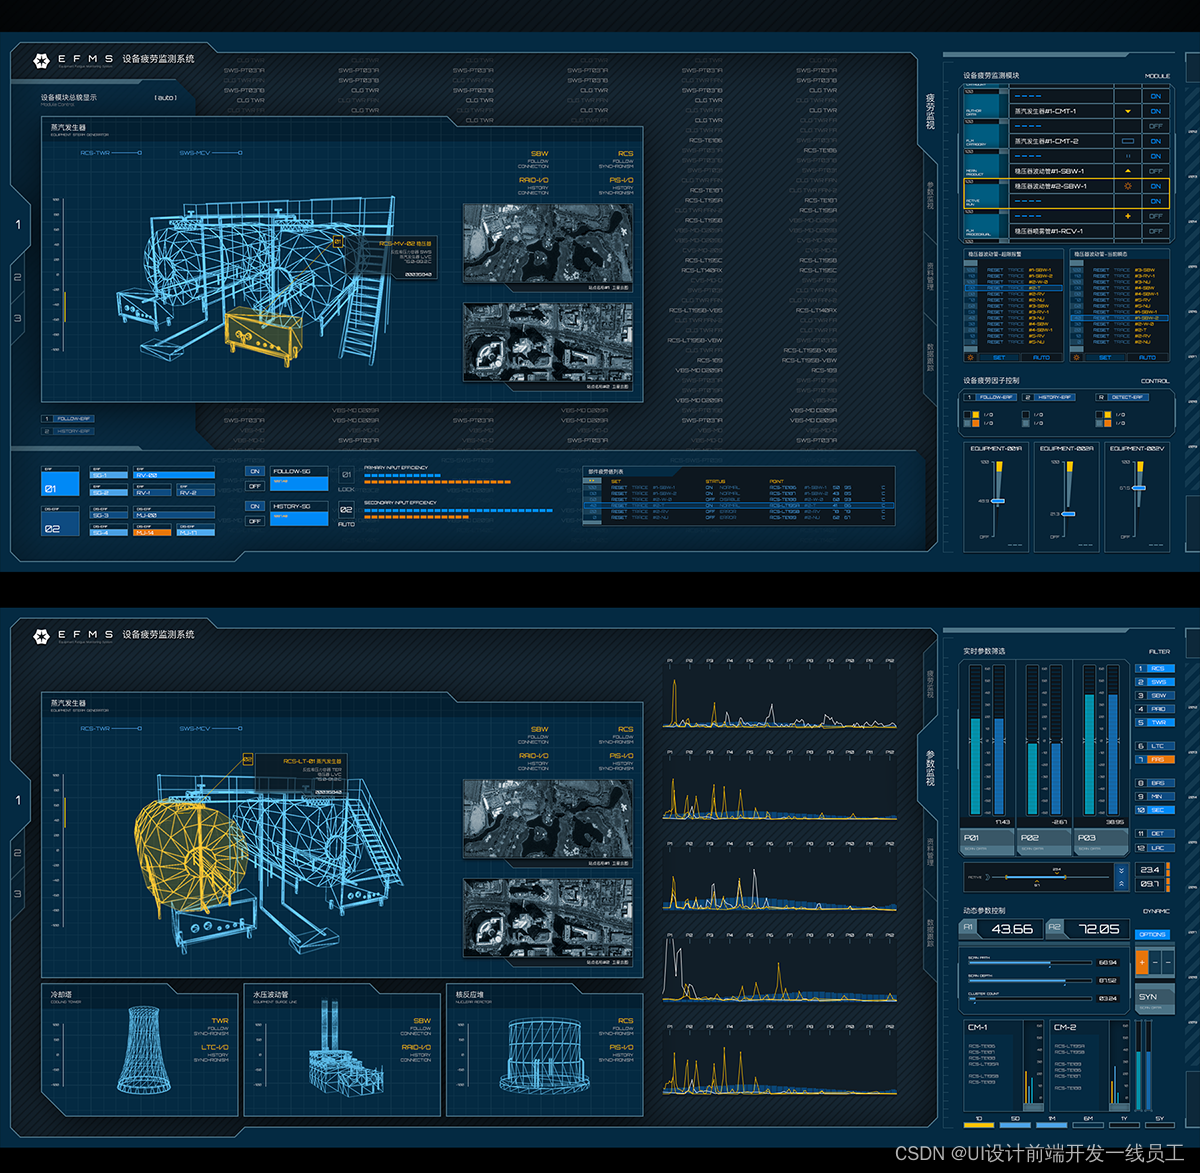Toggle the ON switch for 稳压器波动管#2-SBW-1
This screenshot has height=1173, width=1200.
[x=1156, y=186]
